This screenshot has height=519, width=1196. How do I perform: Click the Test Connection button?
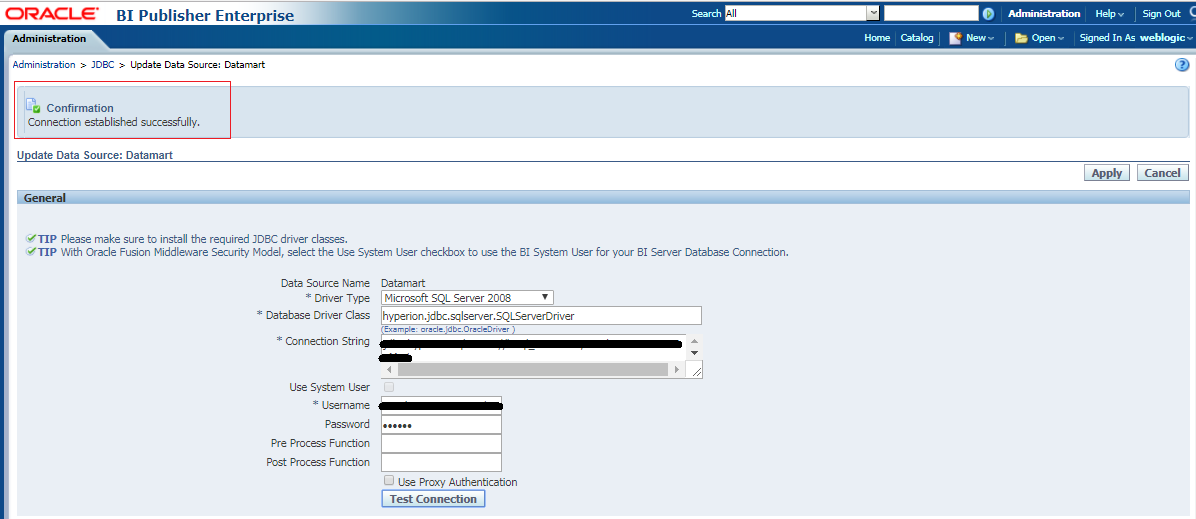coord(433,498)
